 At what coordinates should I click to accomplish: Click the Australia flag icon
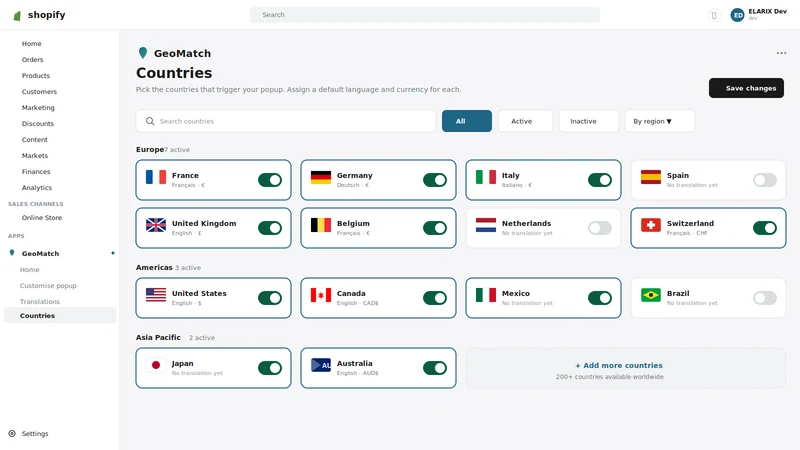pos(320,365)
